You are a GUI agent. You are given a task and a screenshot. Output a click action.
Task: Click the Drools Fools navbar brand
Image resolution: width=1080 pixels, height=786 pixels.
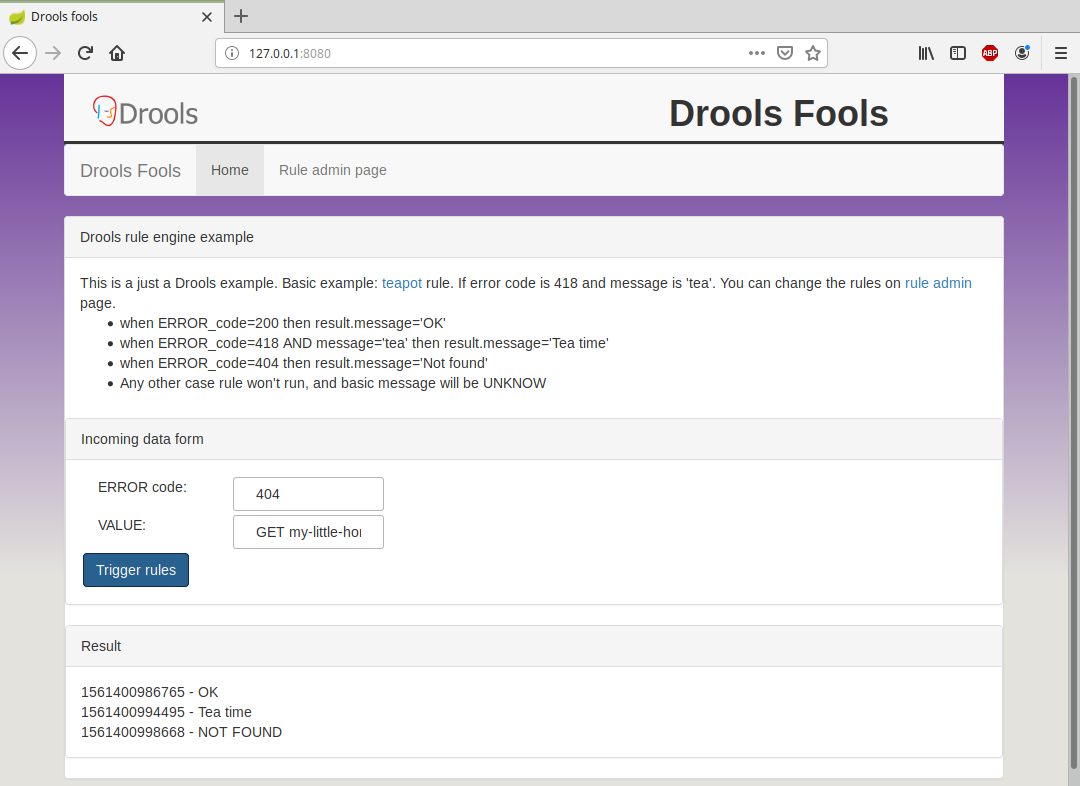coord(130,170)
